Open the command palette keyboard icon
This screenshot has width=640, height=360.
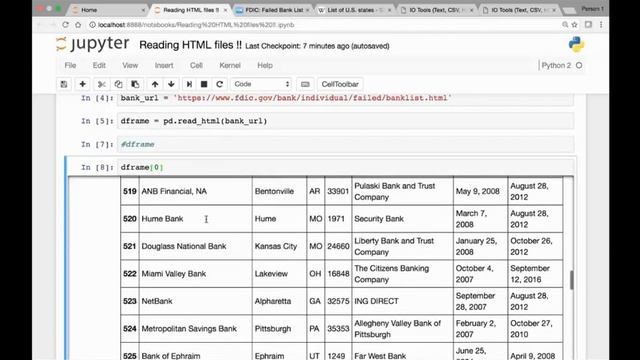(x=305, y=84)
